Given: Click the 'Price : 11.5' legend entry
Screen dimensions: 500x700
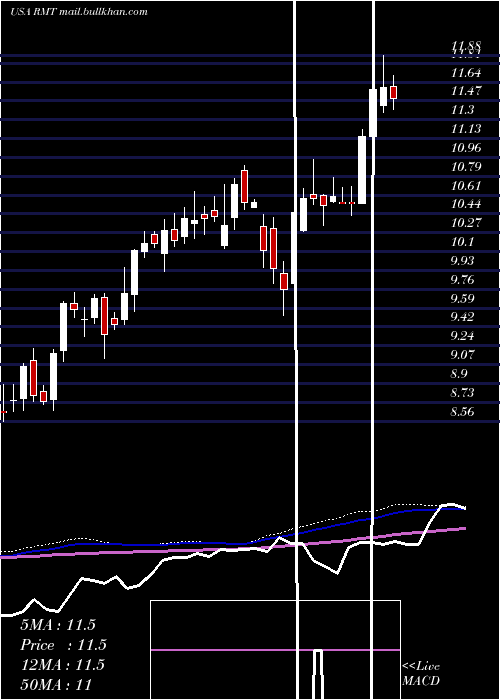Looking at the screenshot, I should (63, 645).
